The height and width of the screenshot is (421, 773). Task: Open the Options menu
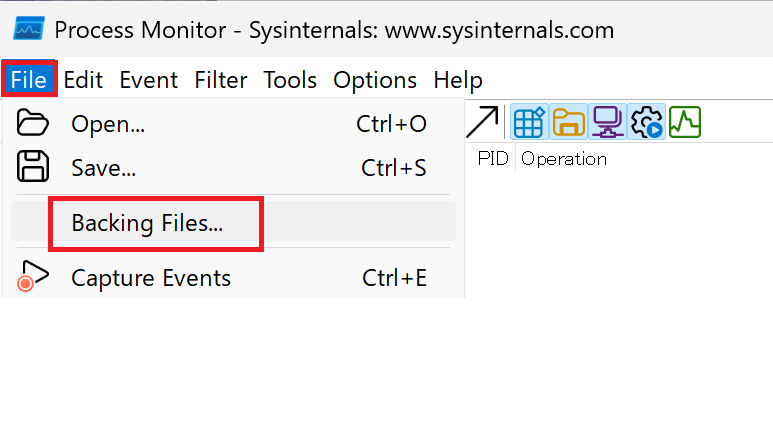point(375,80)
